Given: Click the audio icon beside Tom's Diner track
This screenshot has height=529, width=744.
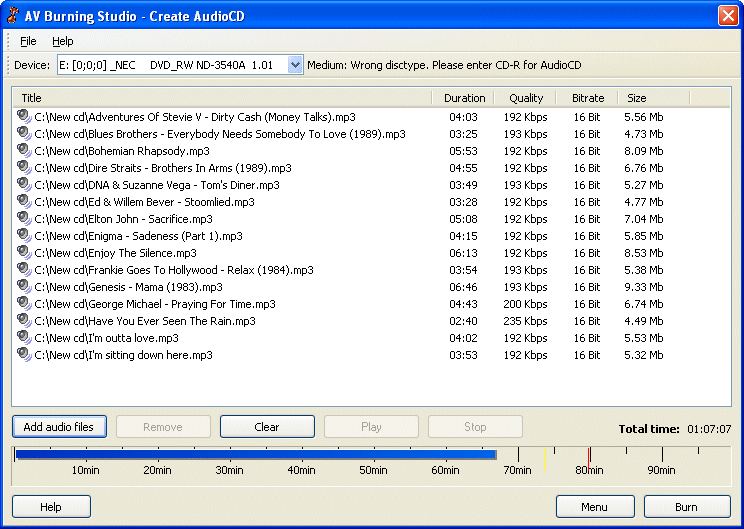Looking at the screenshot, I should 24,185.
